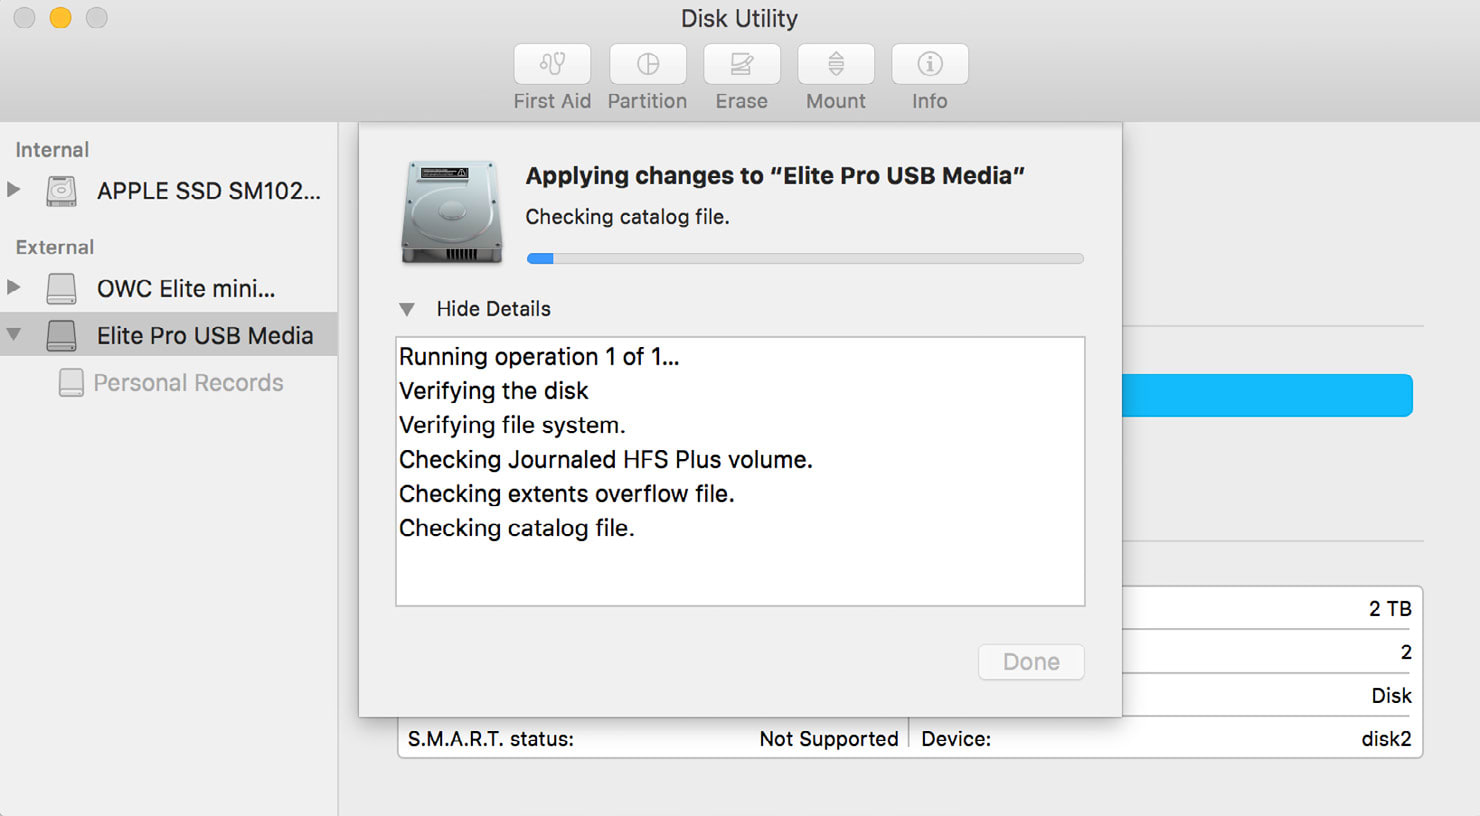Select the Personal Records volume label
1480x816 pixels.
pos(188,383)
